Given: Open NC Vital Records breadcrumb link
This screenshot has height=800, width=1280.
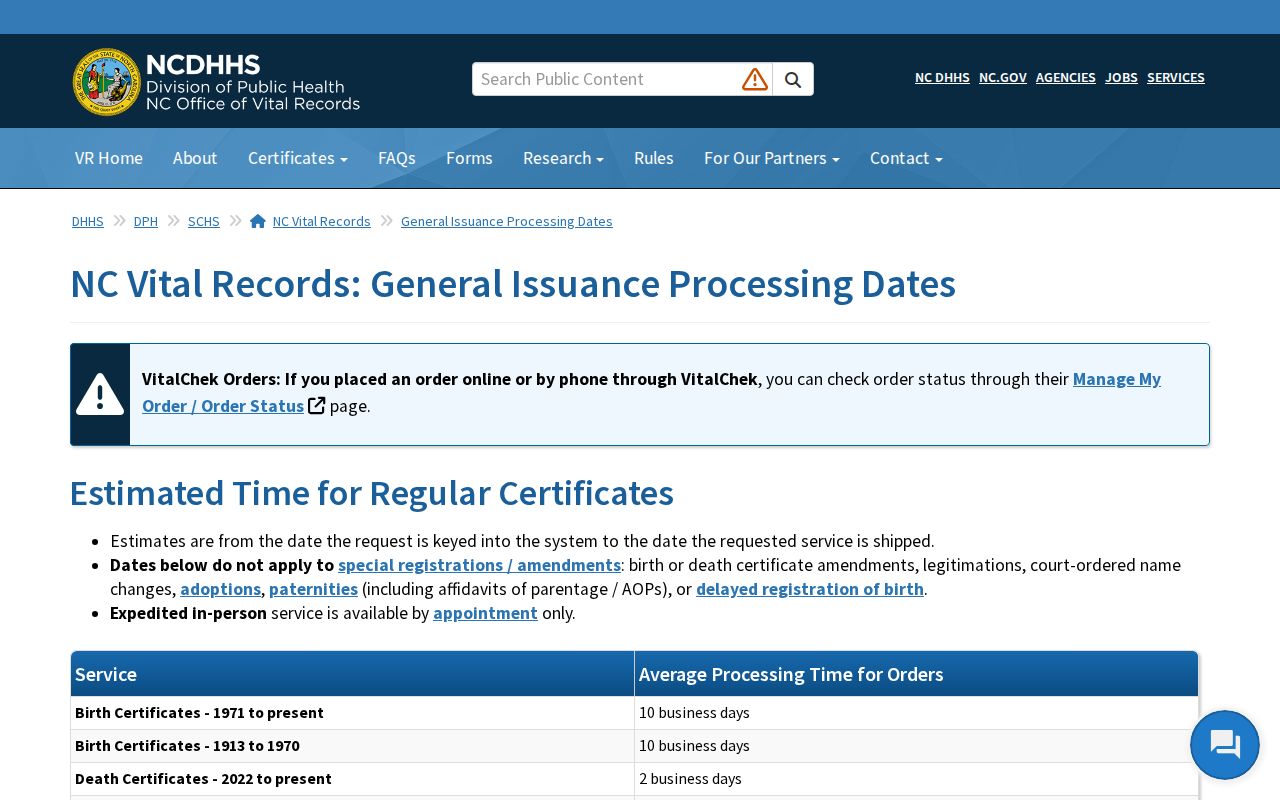Looking at the screenshot, I should pyautogui.click(x=322, y=221).
